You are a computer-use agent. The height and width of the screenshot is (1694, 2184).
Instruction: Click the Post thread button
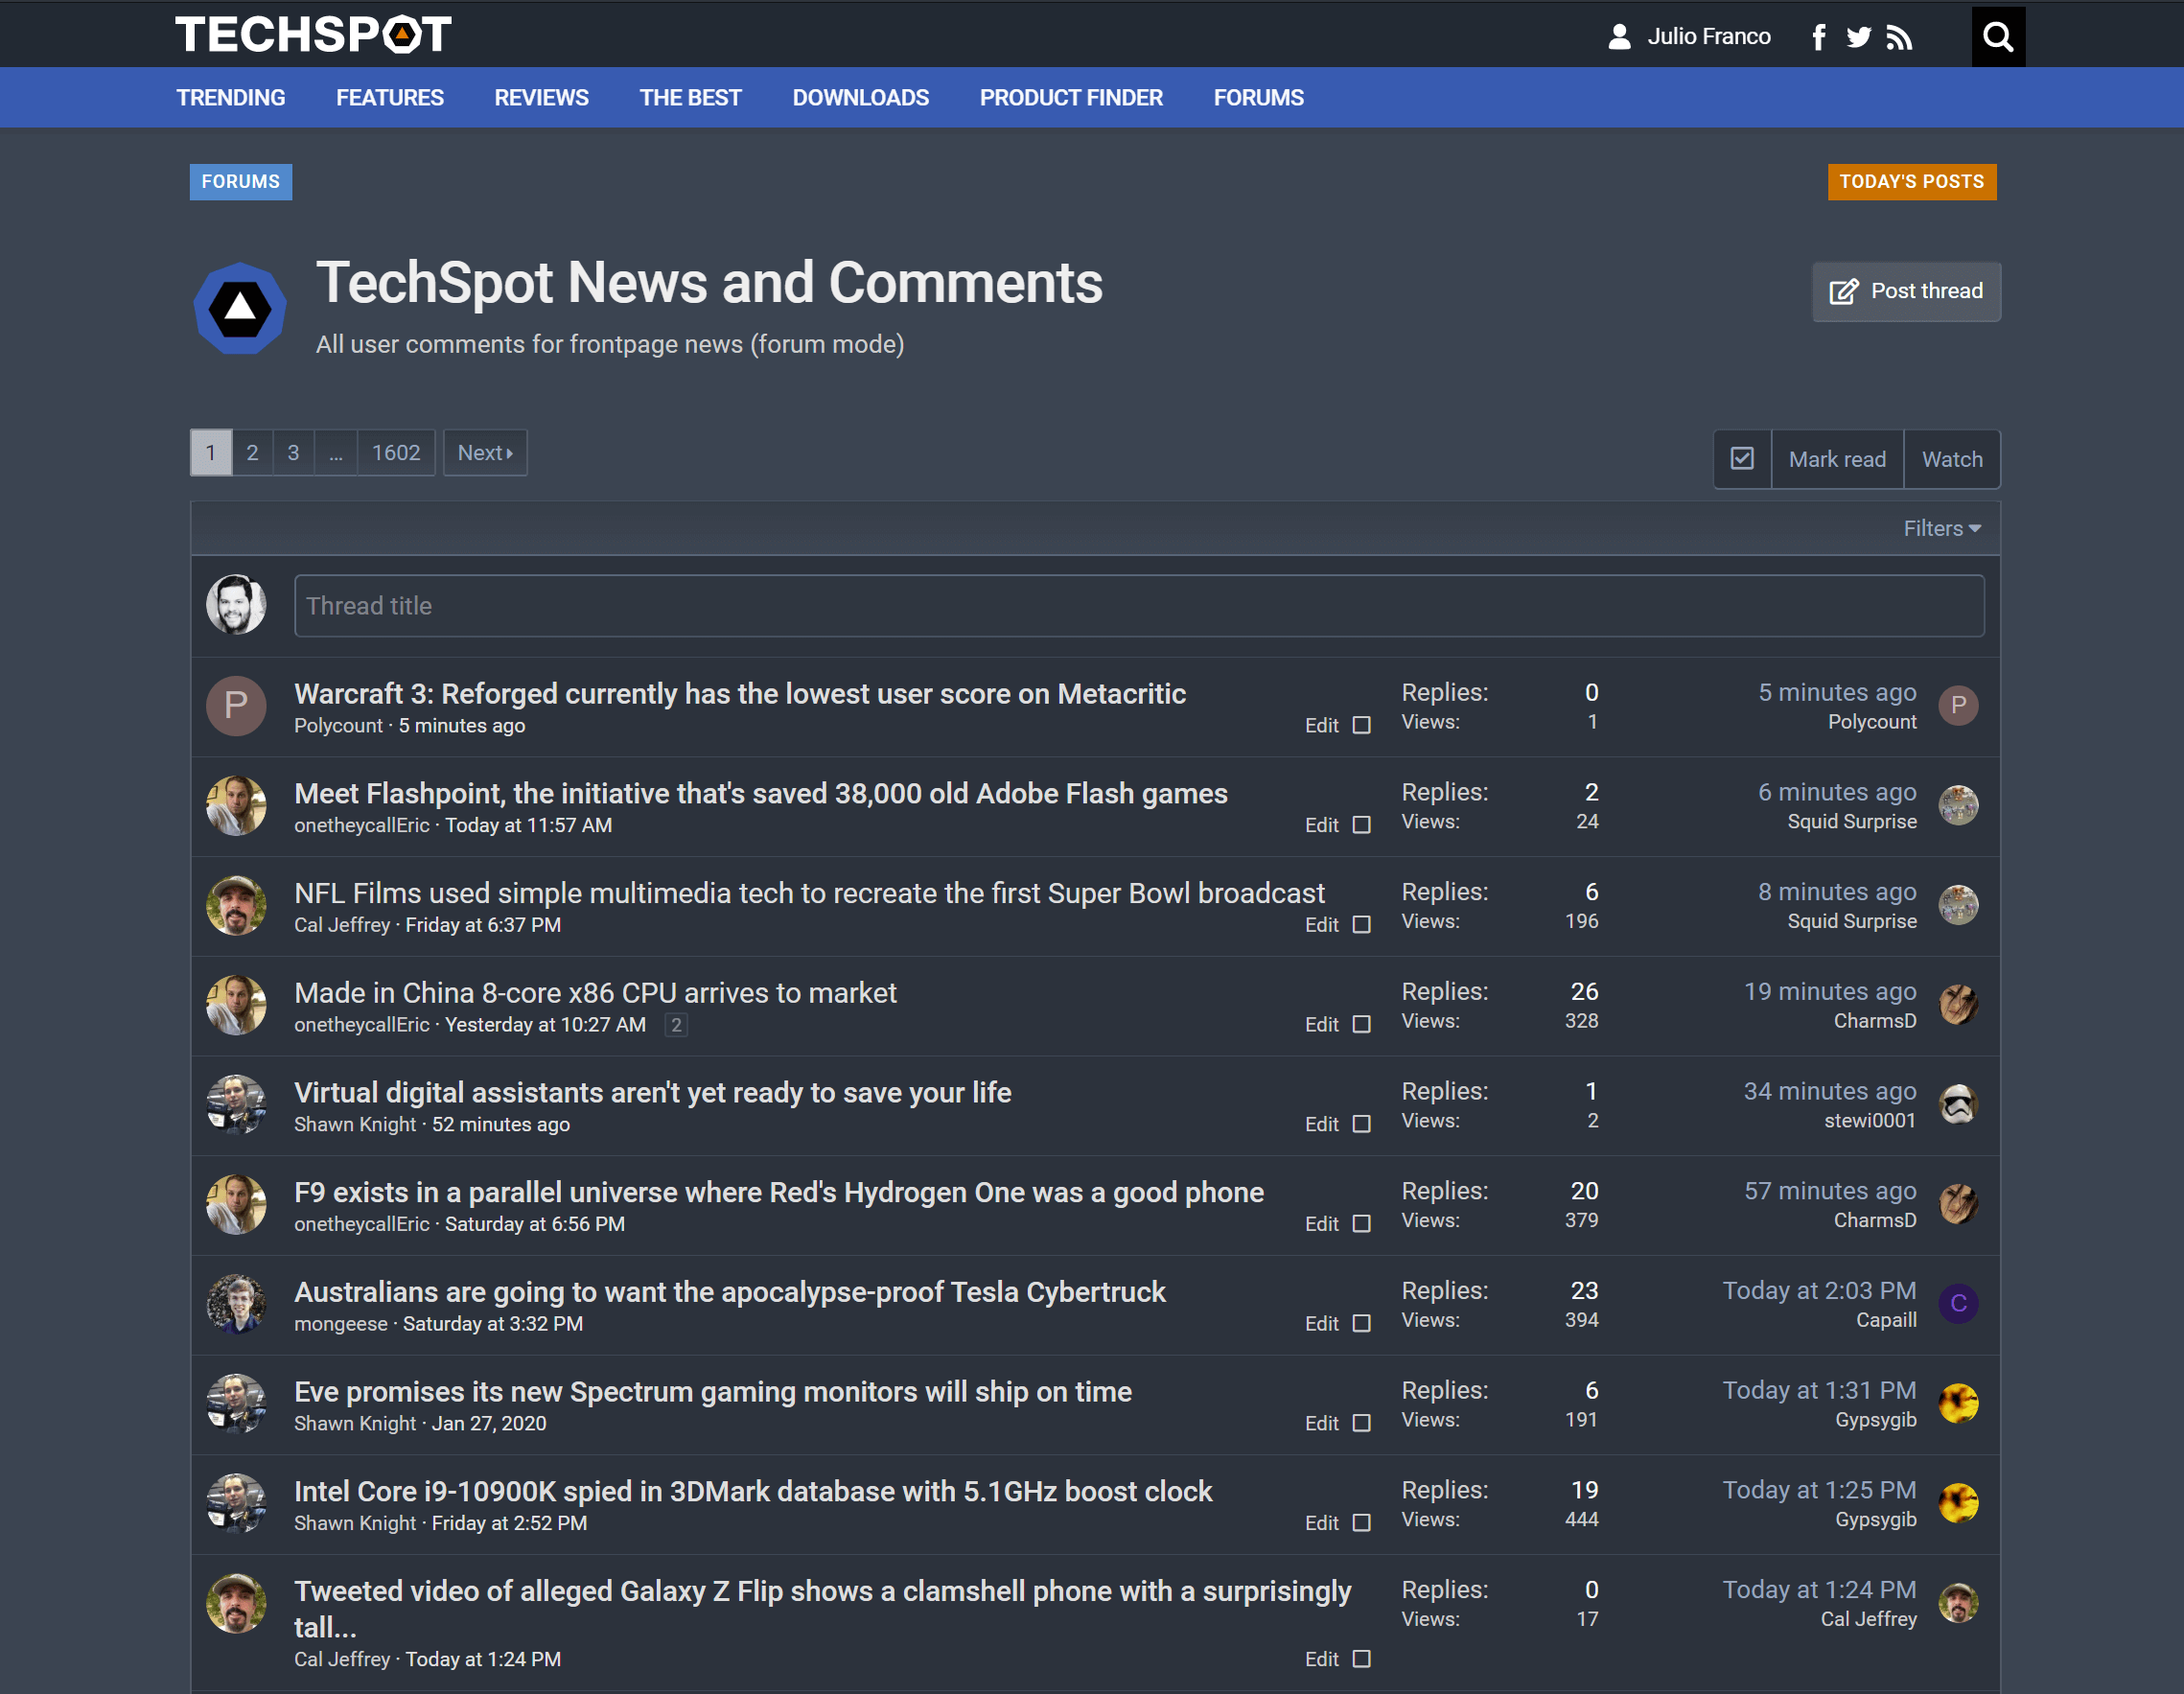[x=1906, y=292]
